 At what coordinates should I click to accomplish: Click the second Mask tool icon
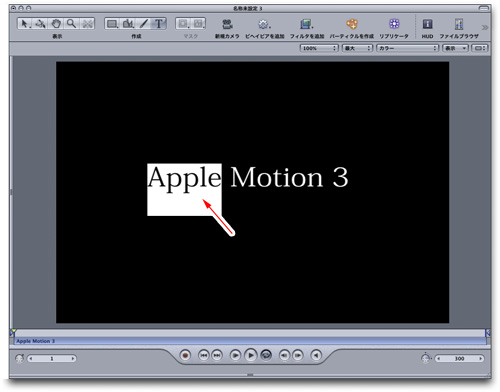click(198, 24)
